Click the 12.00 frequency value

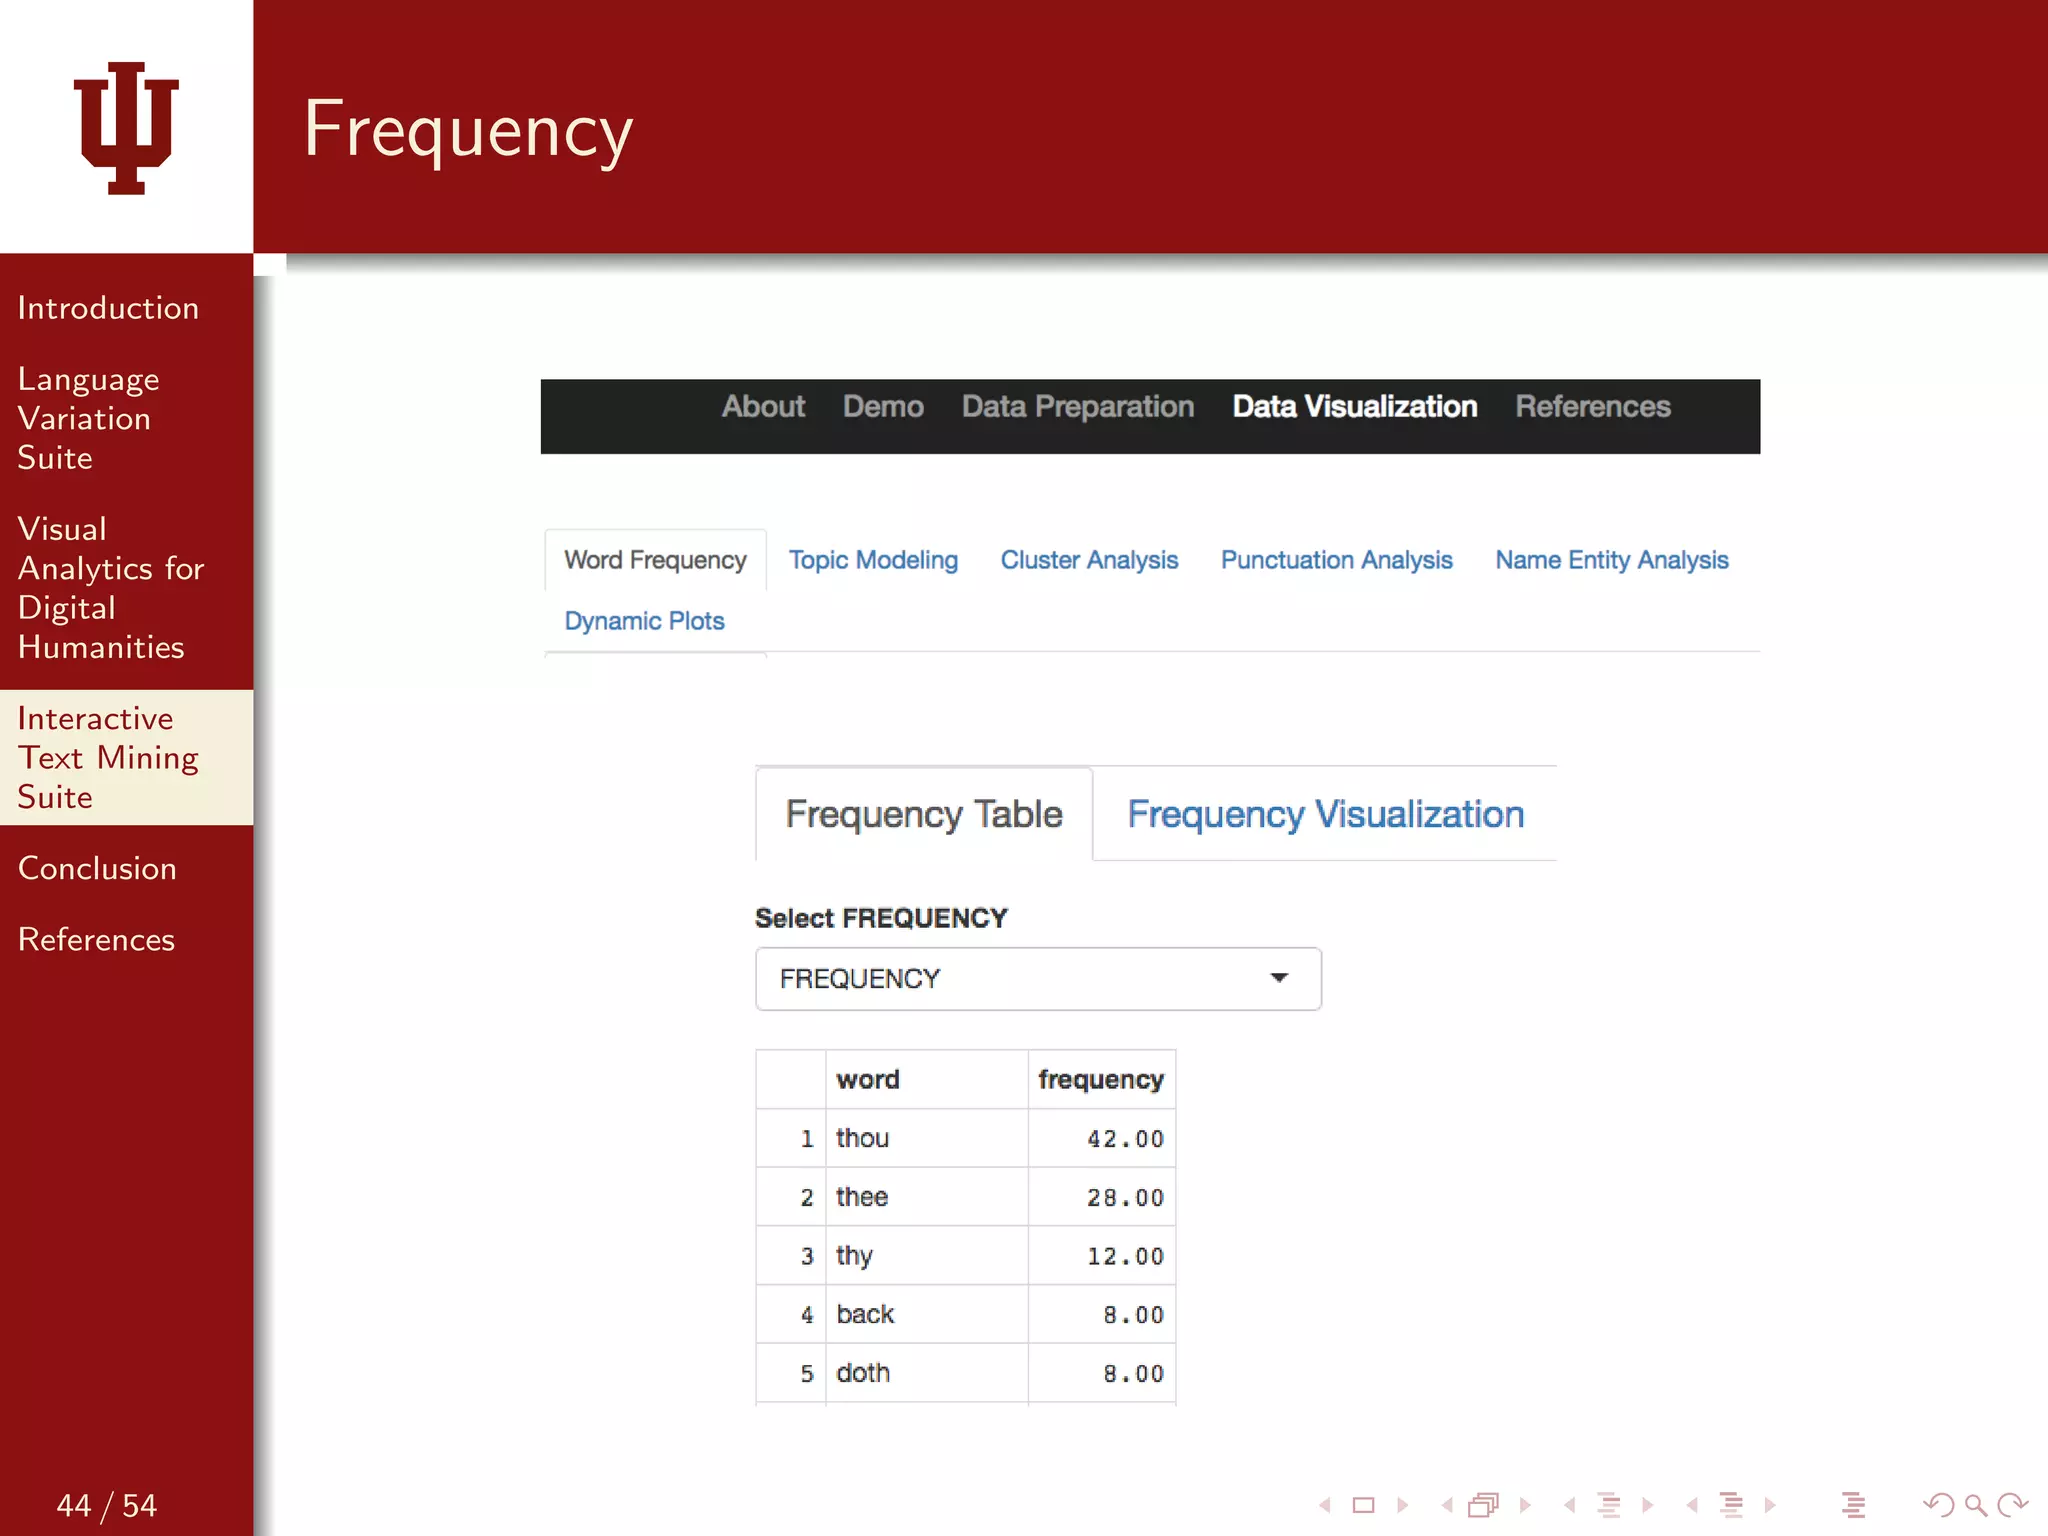pos(1125,1256)
